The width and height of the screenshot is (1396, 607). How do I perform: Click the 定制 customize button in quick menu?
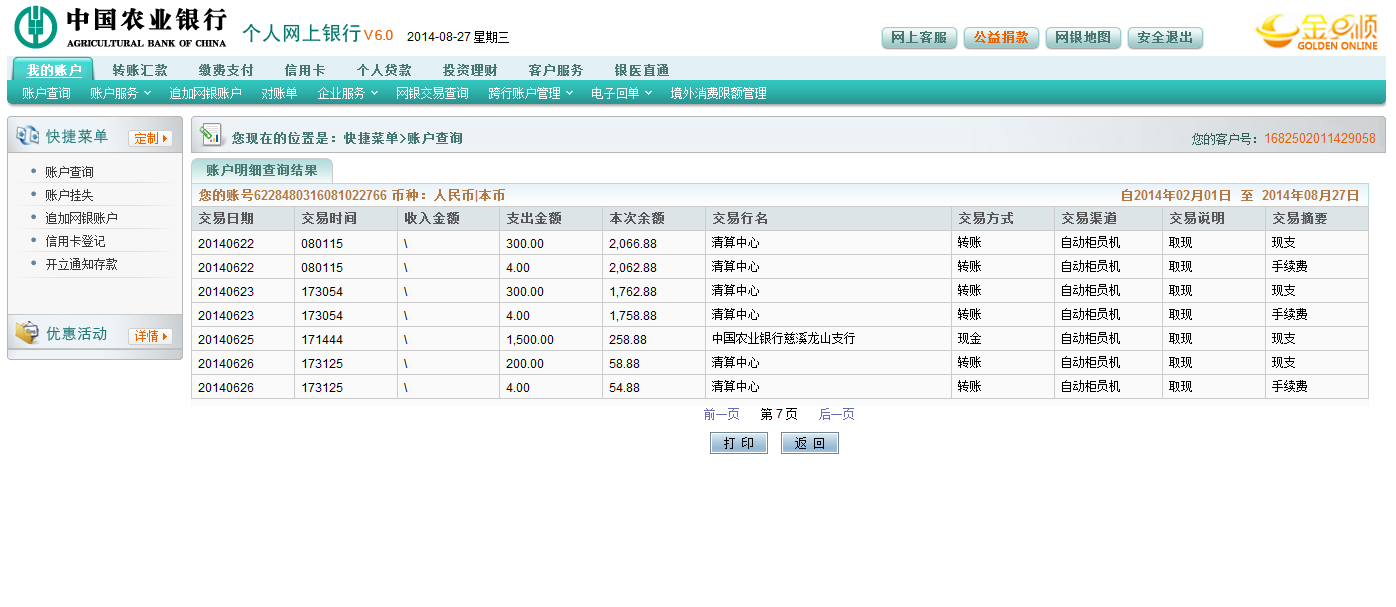[150, 138]
